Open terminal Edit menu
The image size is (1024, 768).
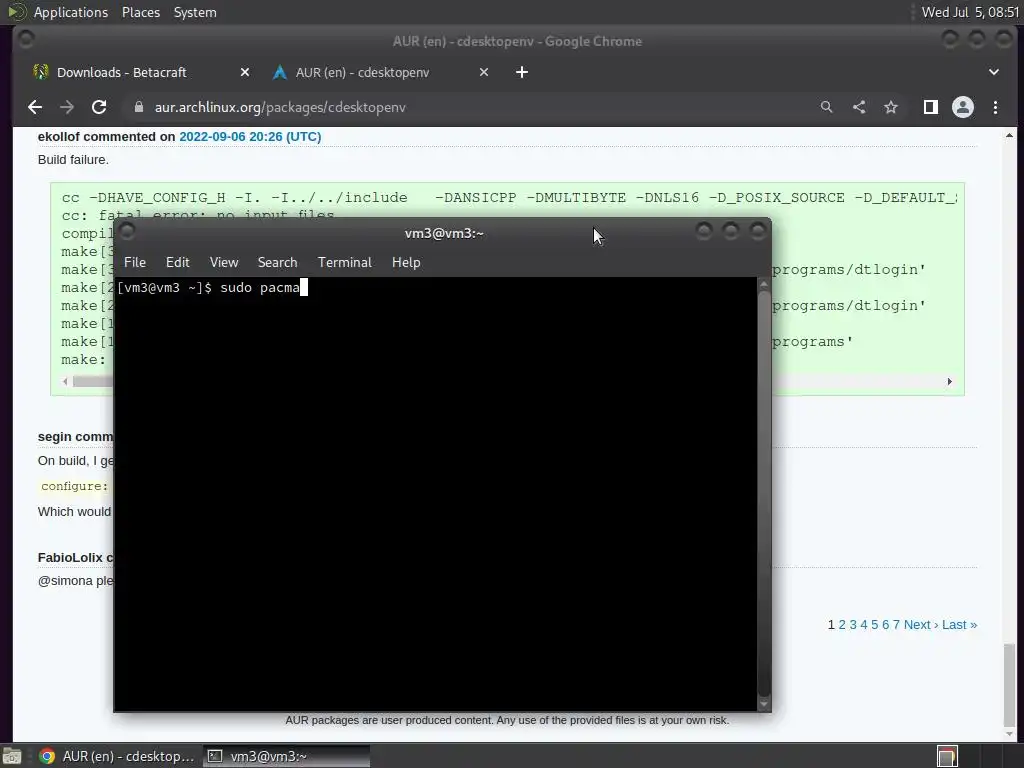[177, 262]
